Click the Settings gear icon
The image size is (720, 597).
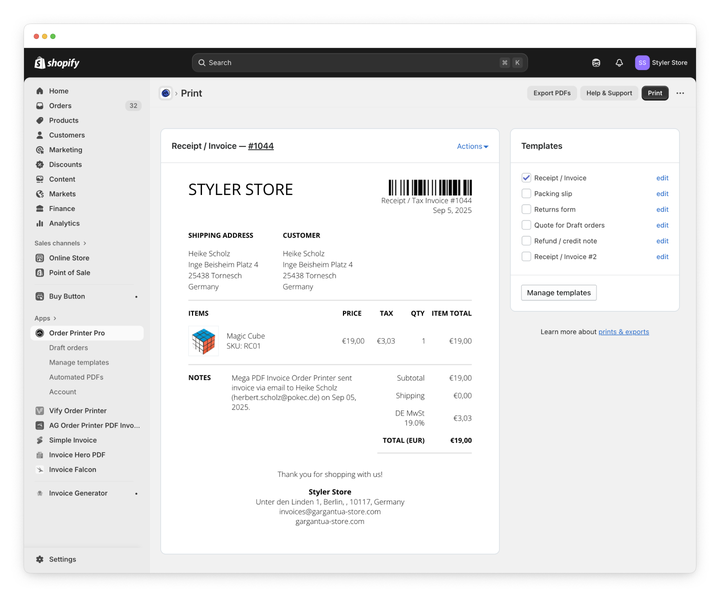40,559
